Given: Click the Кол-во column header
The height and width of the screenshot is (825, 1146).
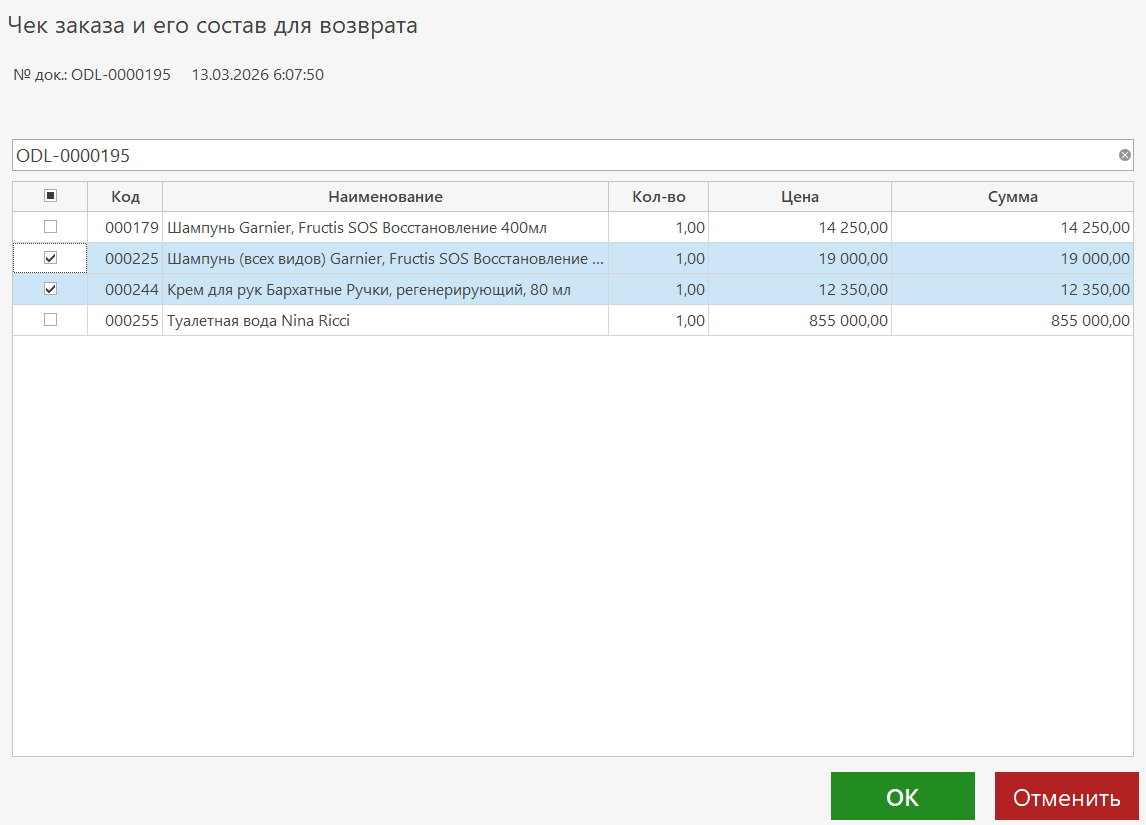Looking at the screenshot, I should [658, 197].
